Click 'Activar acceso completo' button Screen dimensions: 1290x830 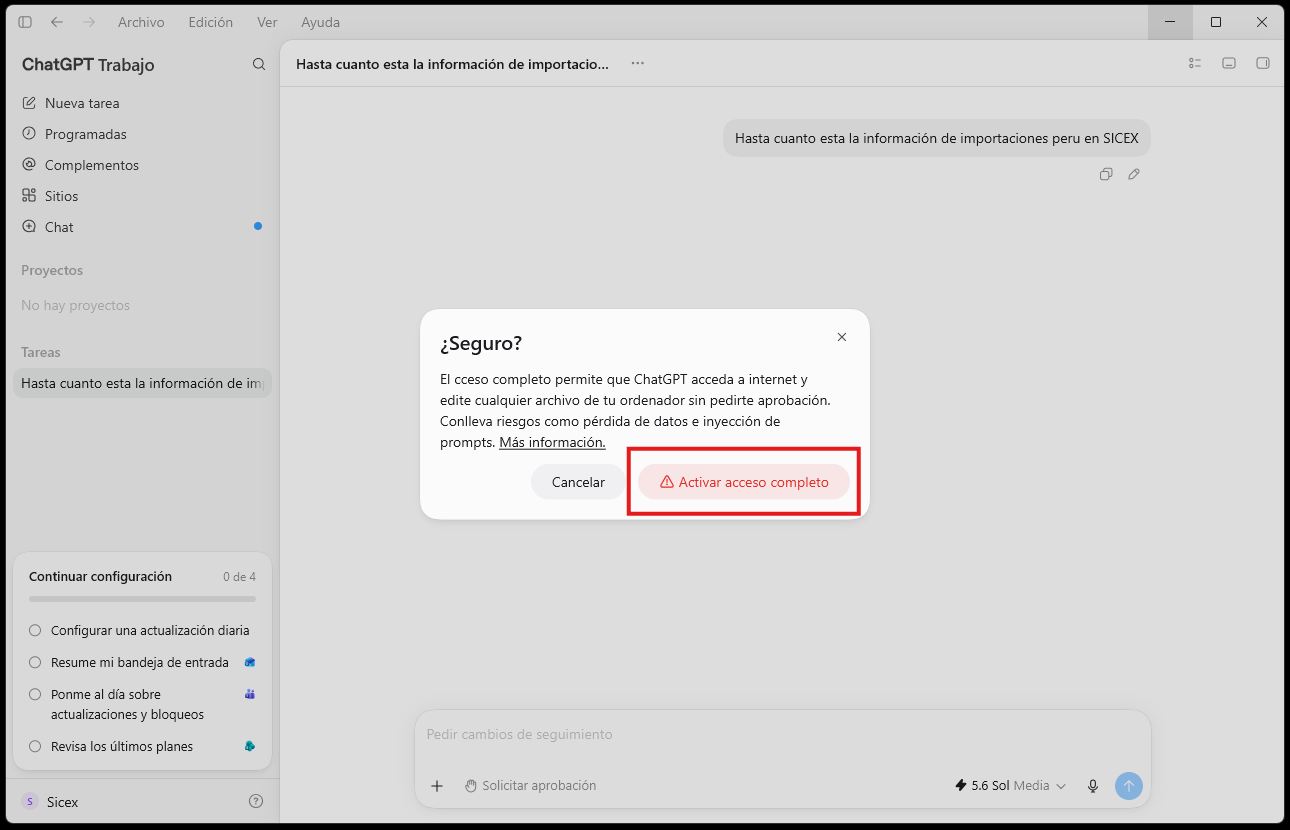[744, 482]
